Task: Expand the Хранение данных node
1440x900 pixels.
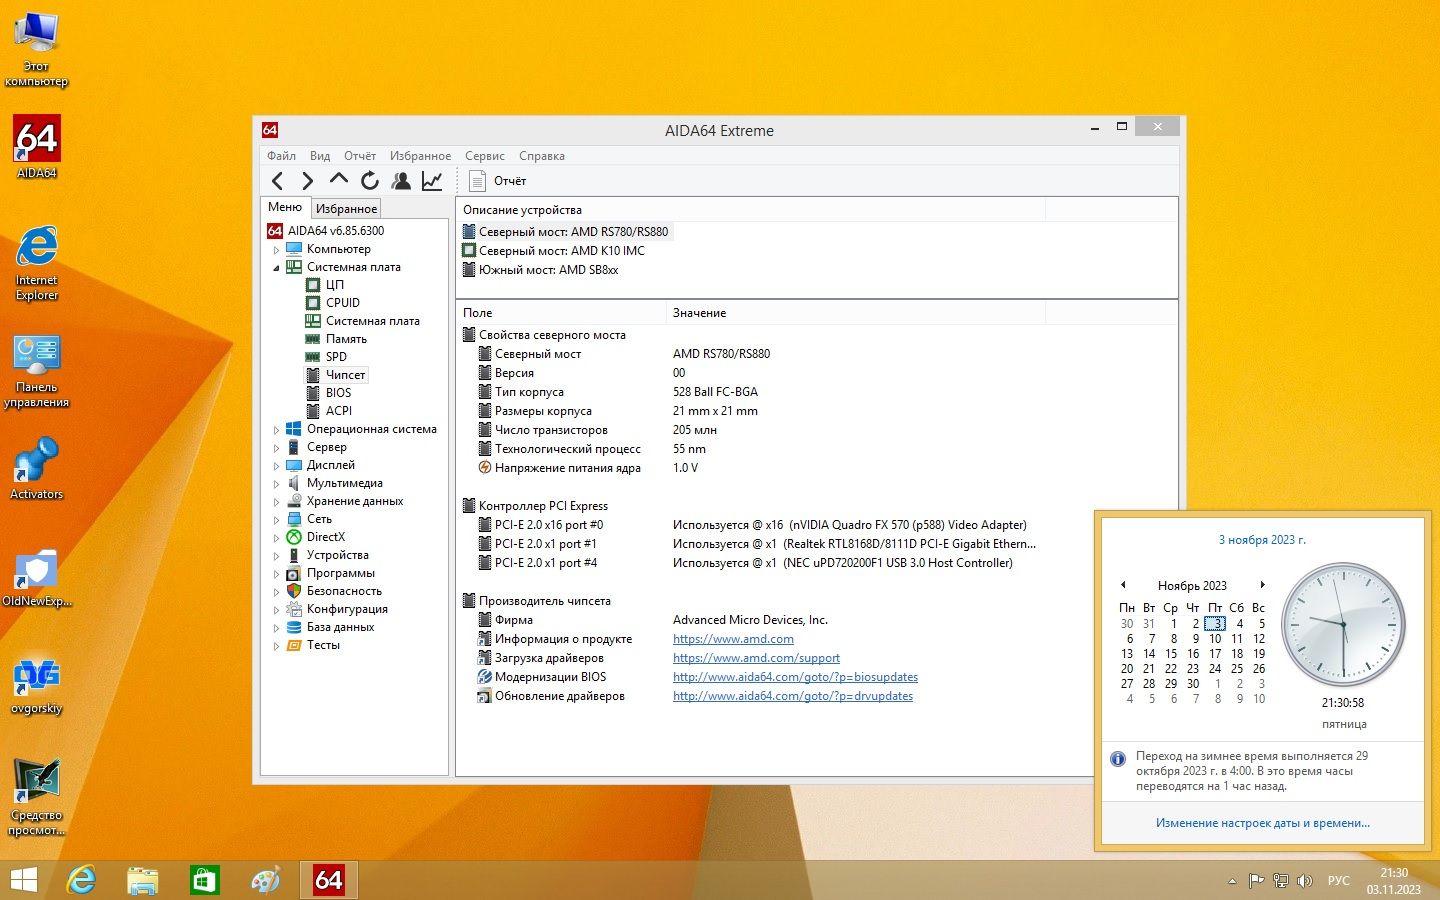Action: 277,502
